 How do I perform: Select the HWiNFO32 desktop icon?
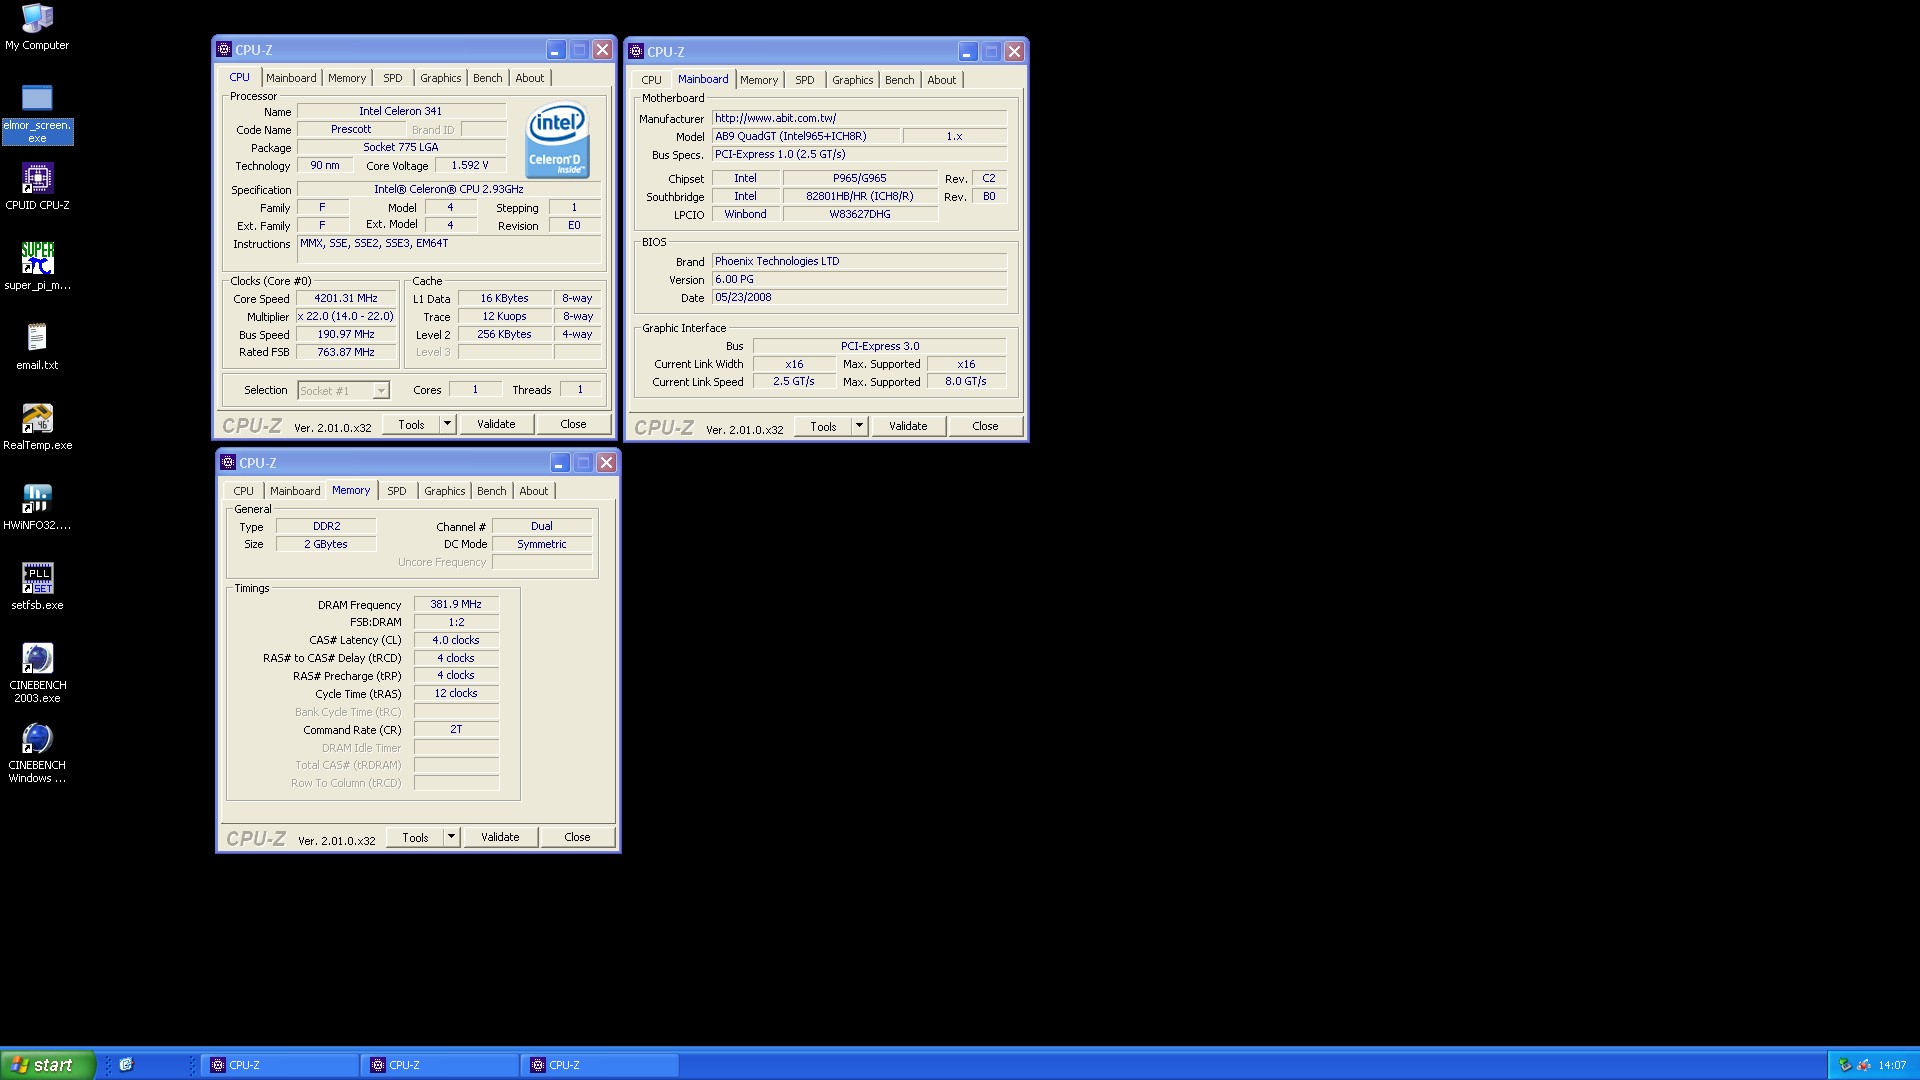click(x=37, y=507)
